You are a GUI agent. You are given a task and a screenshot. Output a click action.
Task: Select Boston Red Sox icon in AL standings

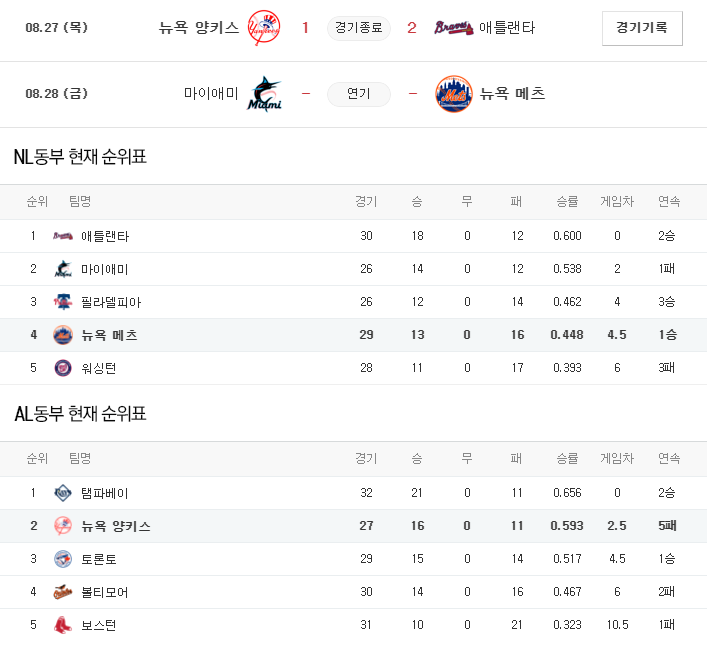(x=63, y=625)
